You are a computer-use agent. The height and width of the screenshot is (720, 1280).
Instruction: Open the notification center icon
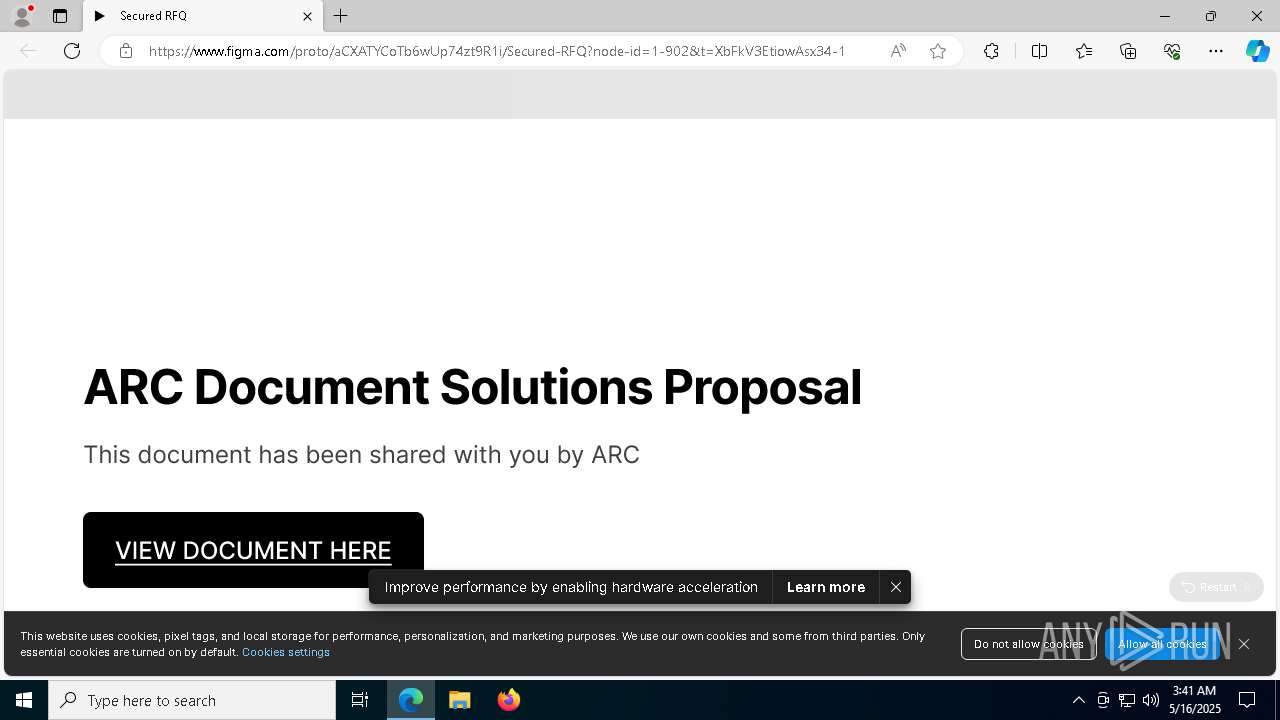point(1247,700)
